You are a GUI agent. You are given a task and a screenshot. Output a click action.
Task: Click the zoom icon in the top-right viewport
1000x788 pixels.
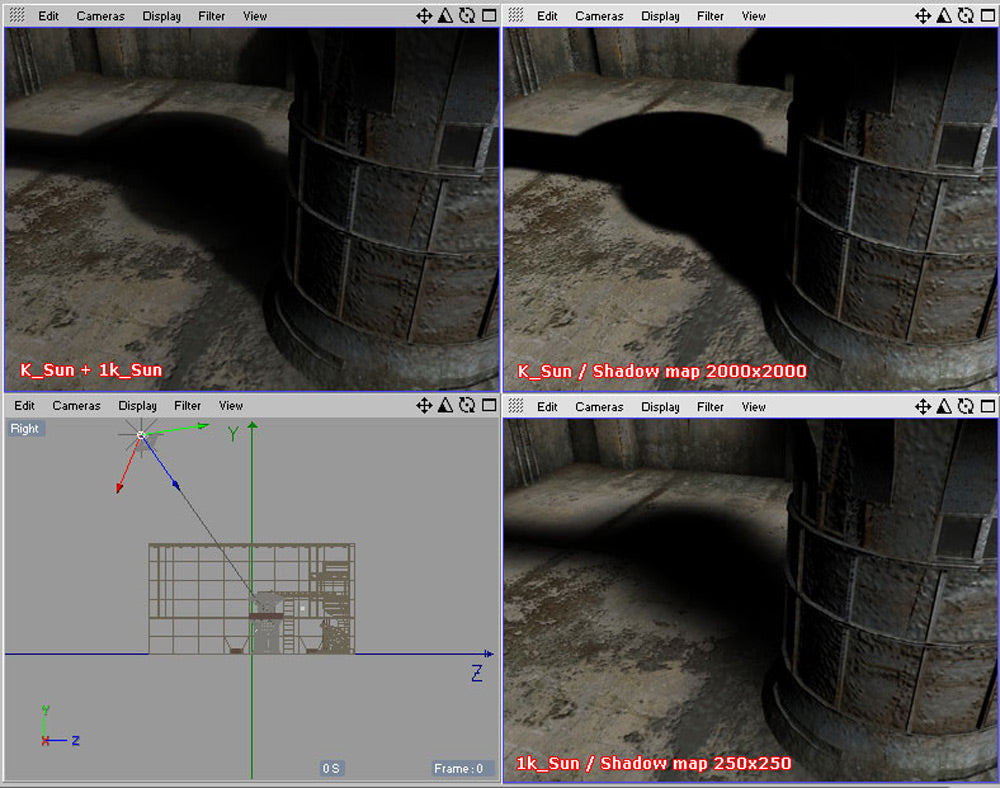pyautogui.click(x=944, y=16)
